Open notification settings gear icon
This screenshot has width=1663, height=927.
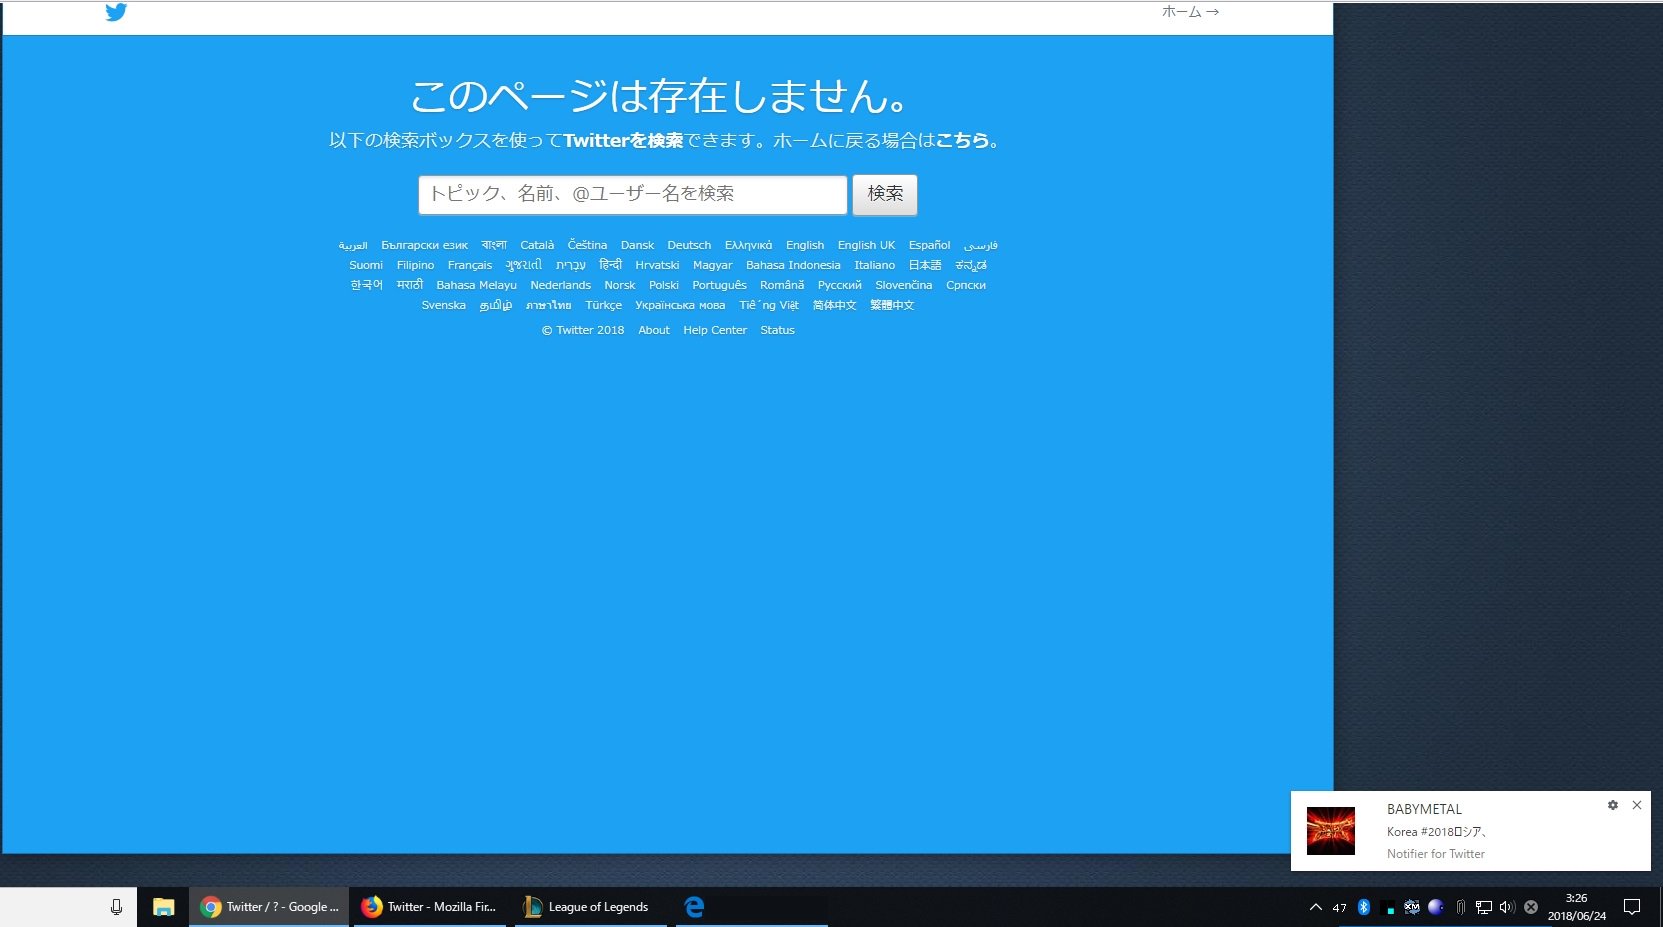pyautogui.click(x=1613, y=805)
